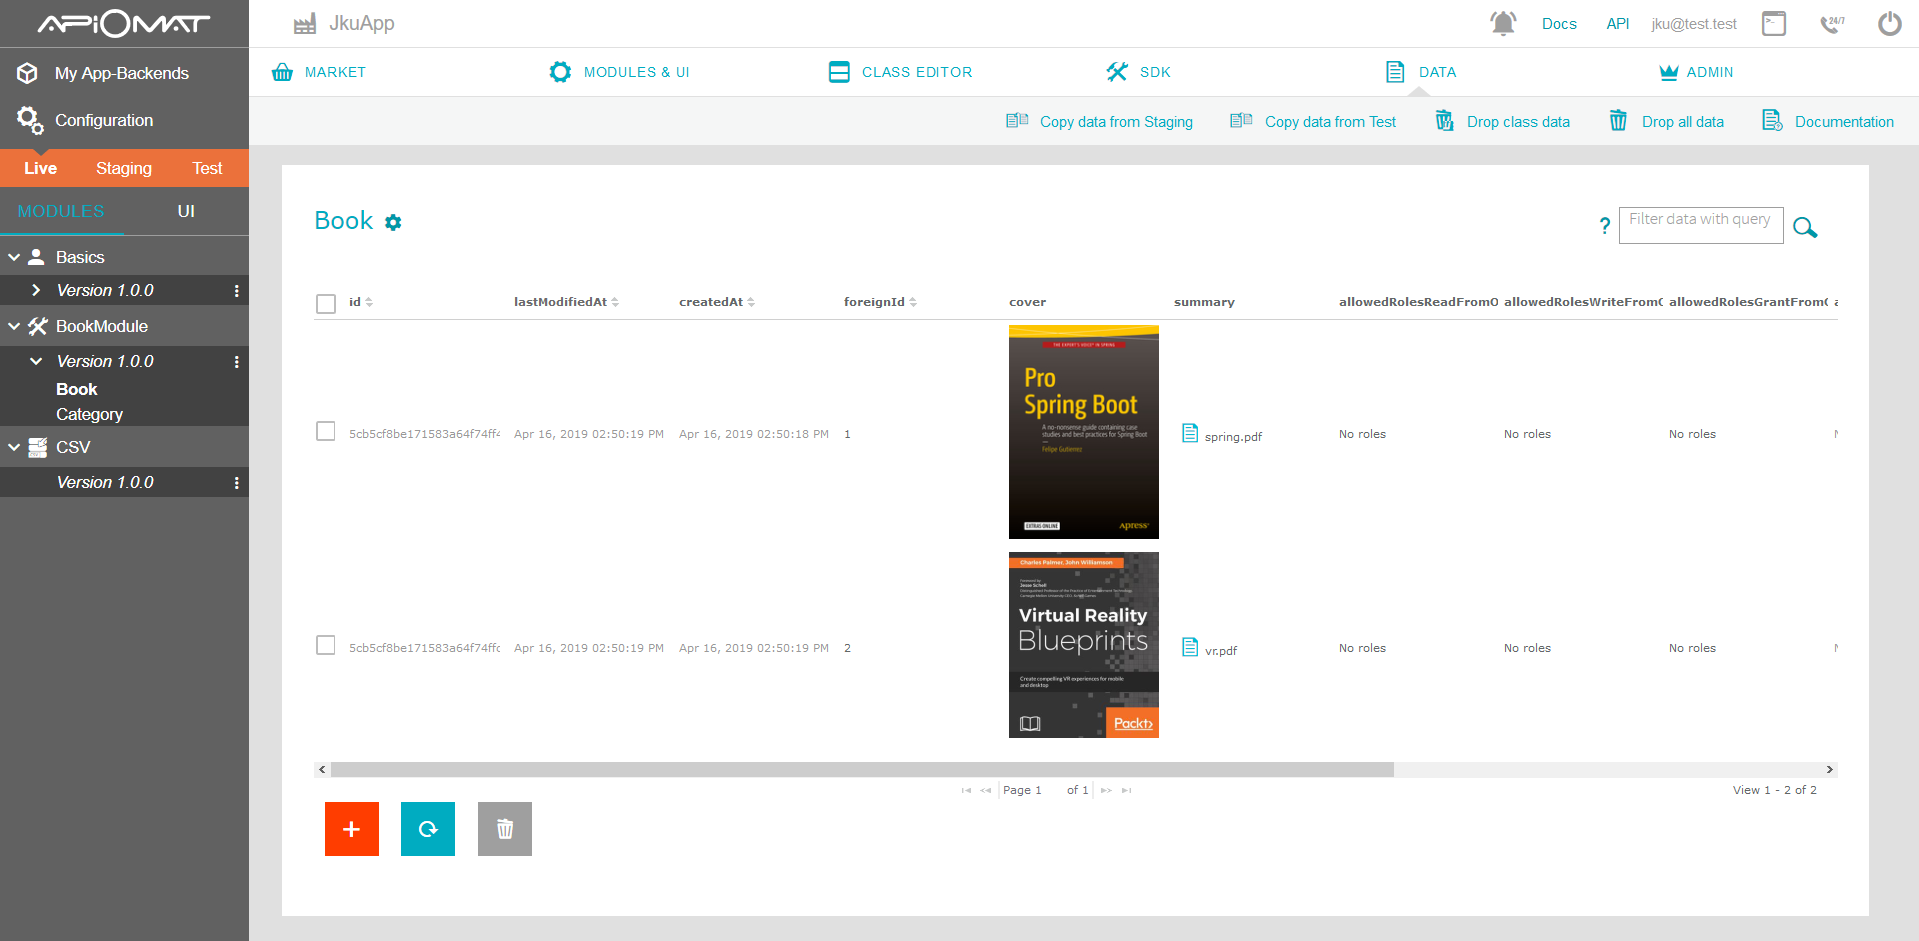Viewport: 1919px width, 941px height.
Task: Click Drop all data
Action: (x=1666, y=122)
